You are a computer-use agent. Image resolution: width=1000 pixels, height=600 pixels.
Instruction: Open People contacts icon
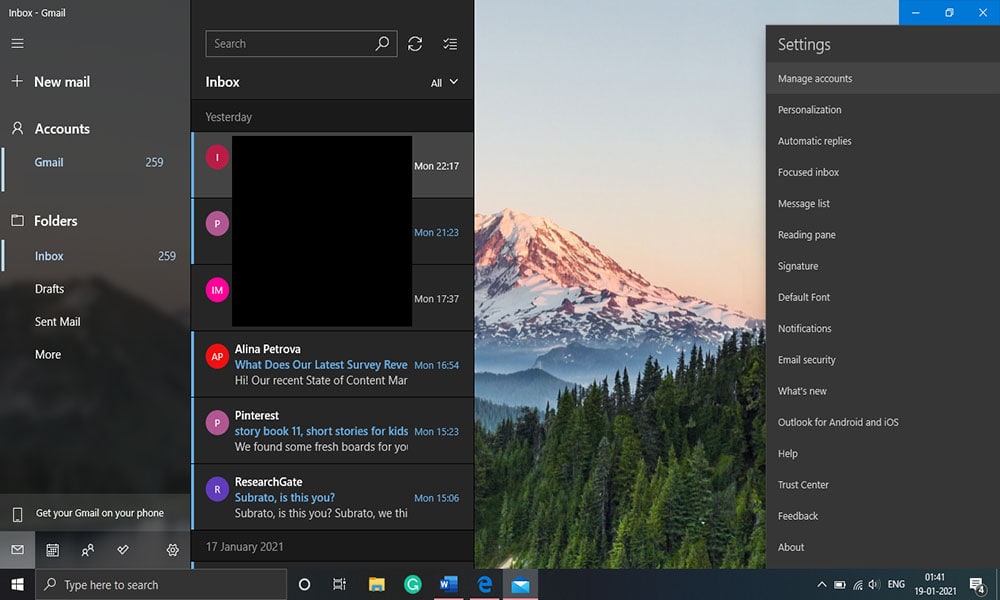[x=87, y=550]
